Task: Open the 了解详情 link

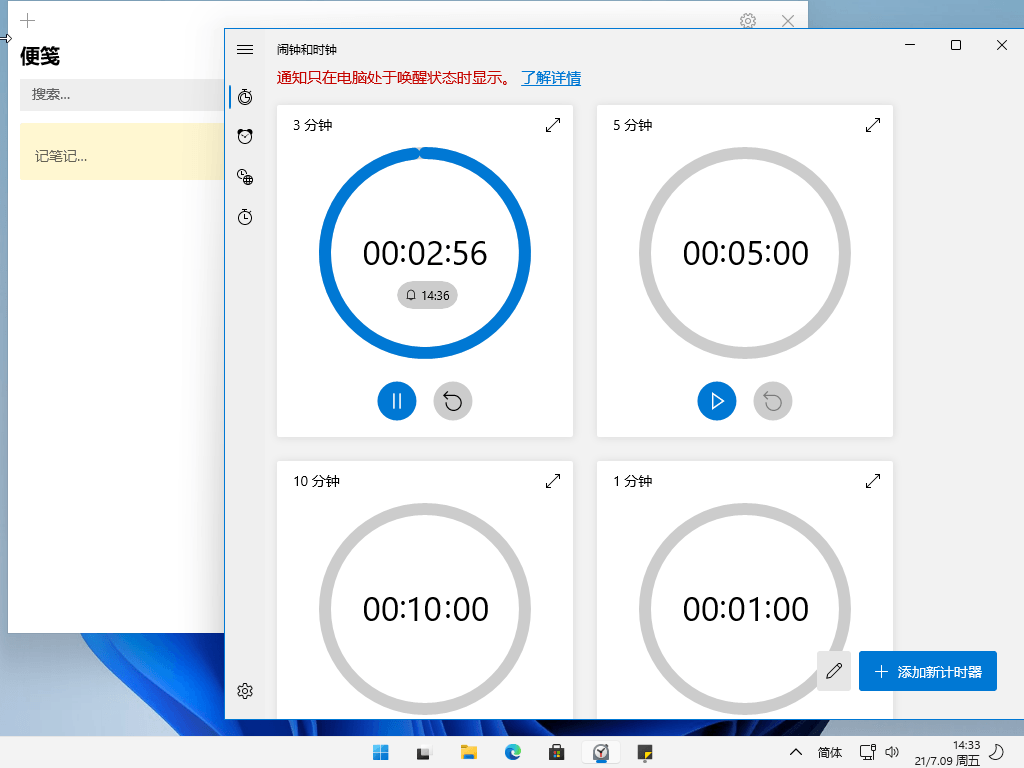Action: pyautogui.click(x=551, y=78)
